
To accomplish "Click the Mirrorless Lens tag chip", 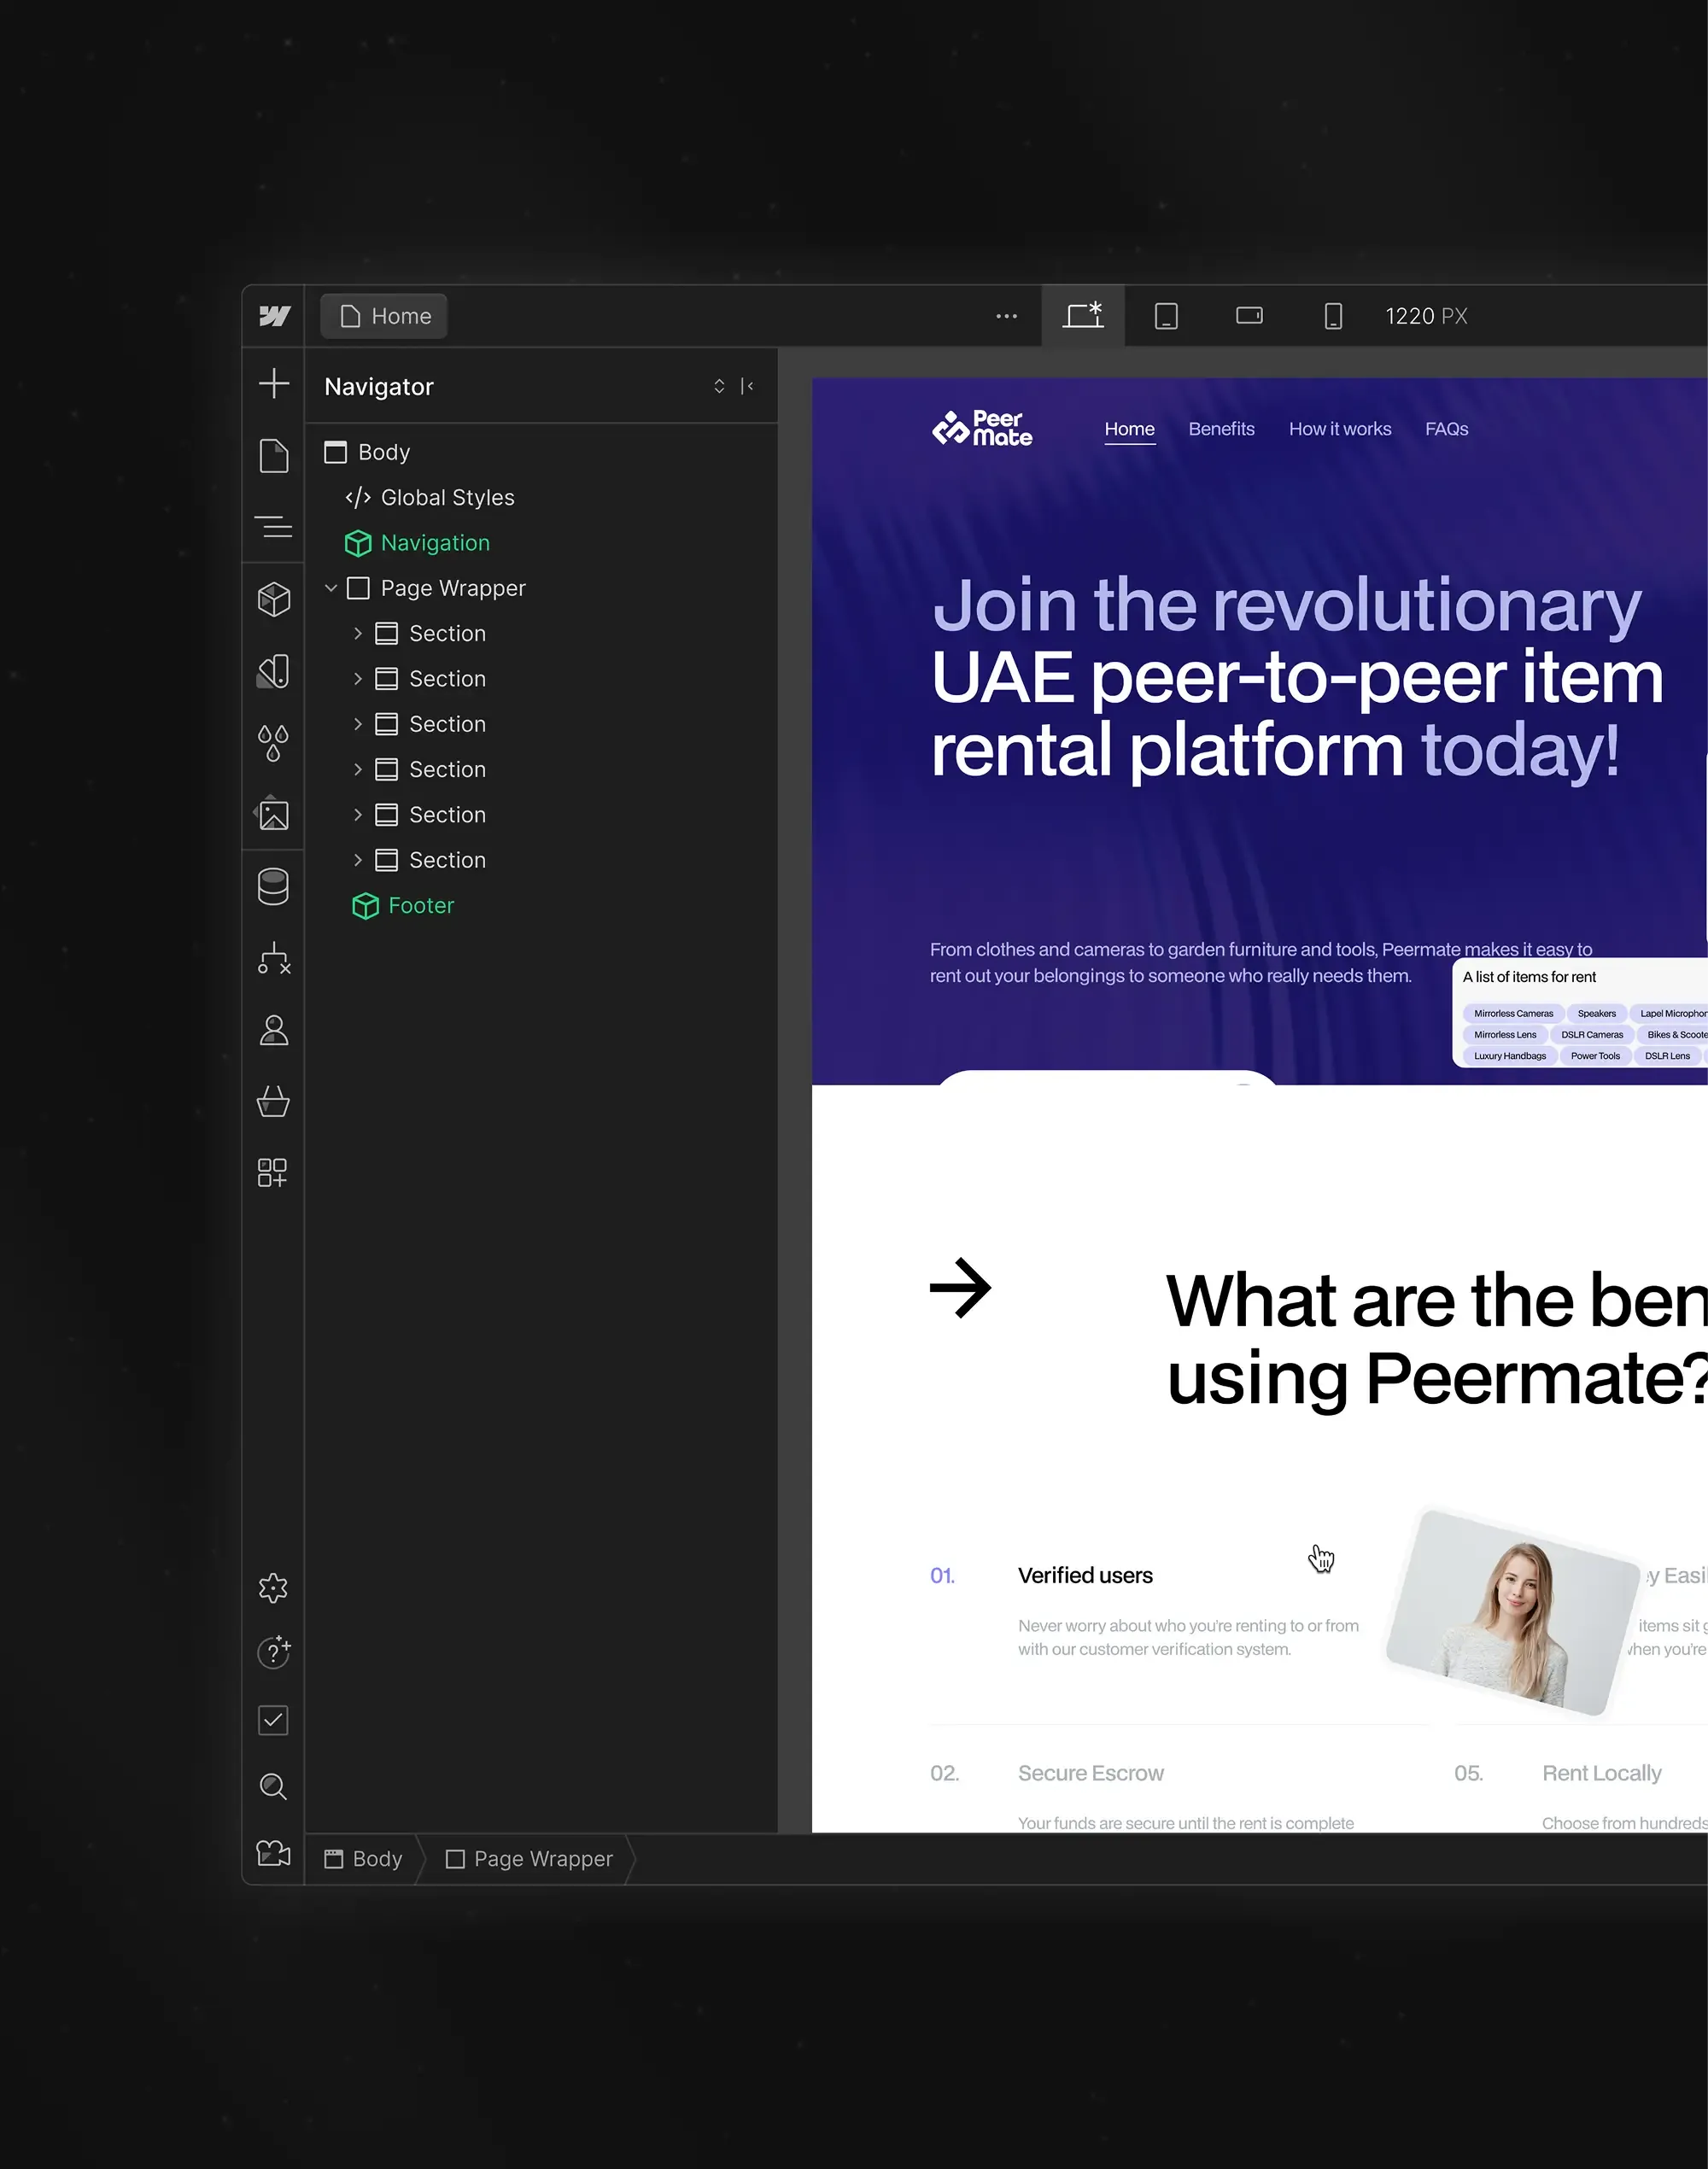I will point(1505,1035).
